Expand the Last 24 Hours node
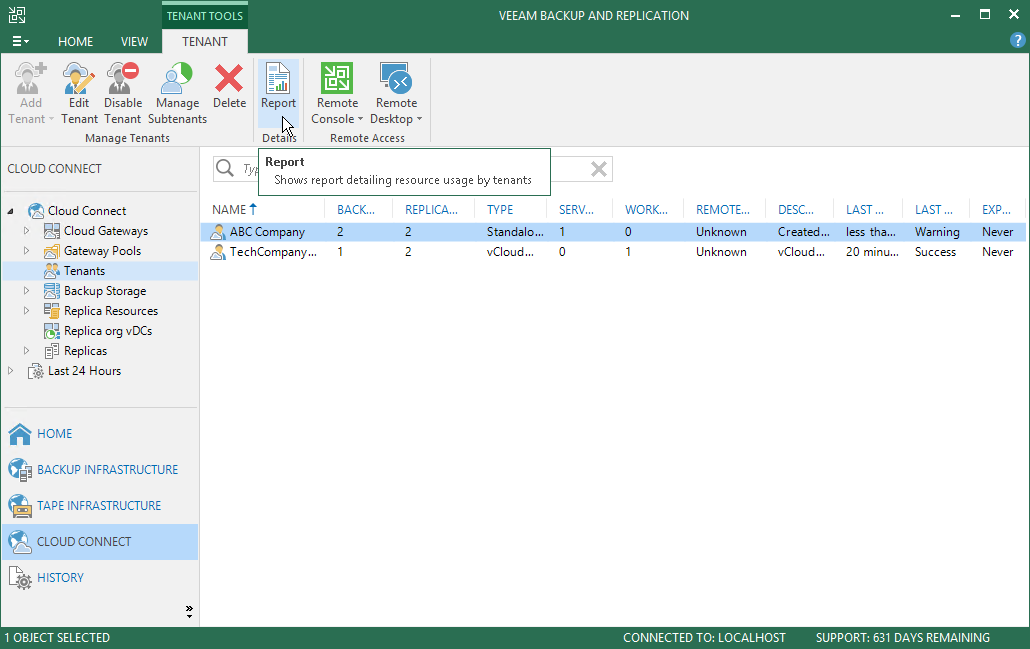1030x649 pixels. [x=11, y=370]
